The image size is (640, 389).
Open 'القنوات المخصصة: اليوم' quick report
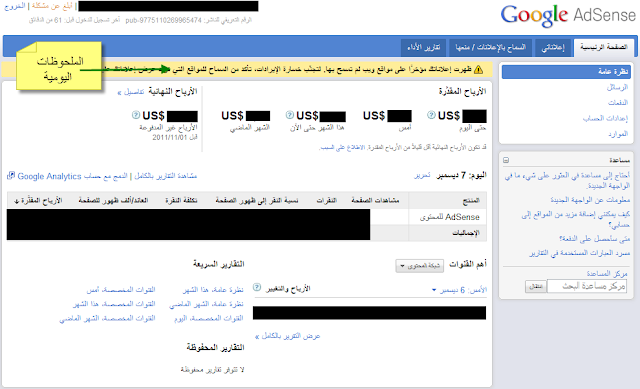pos(209,318)
